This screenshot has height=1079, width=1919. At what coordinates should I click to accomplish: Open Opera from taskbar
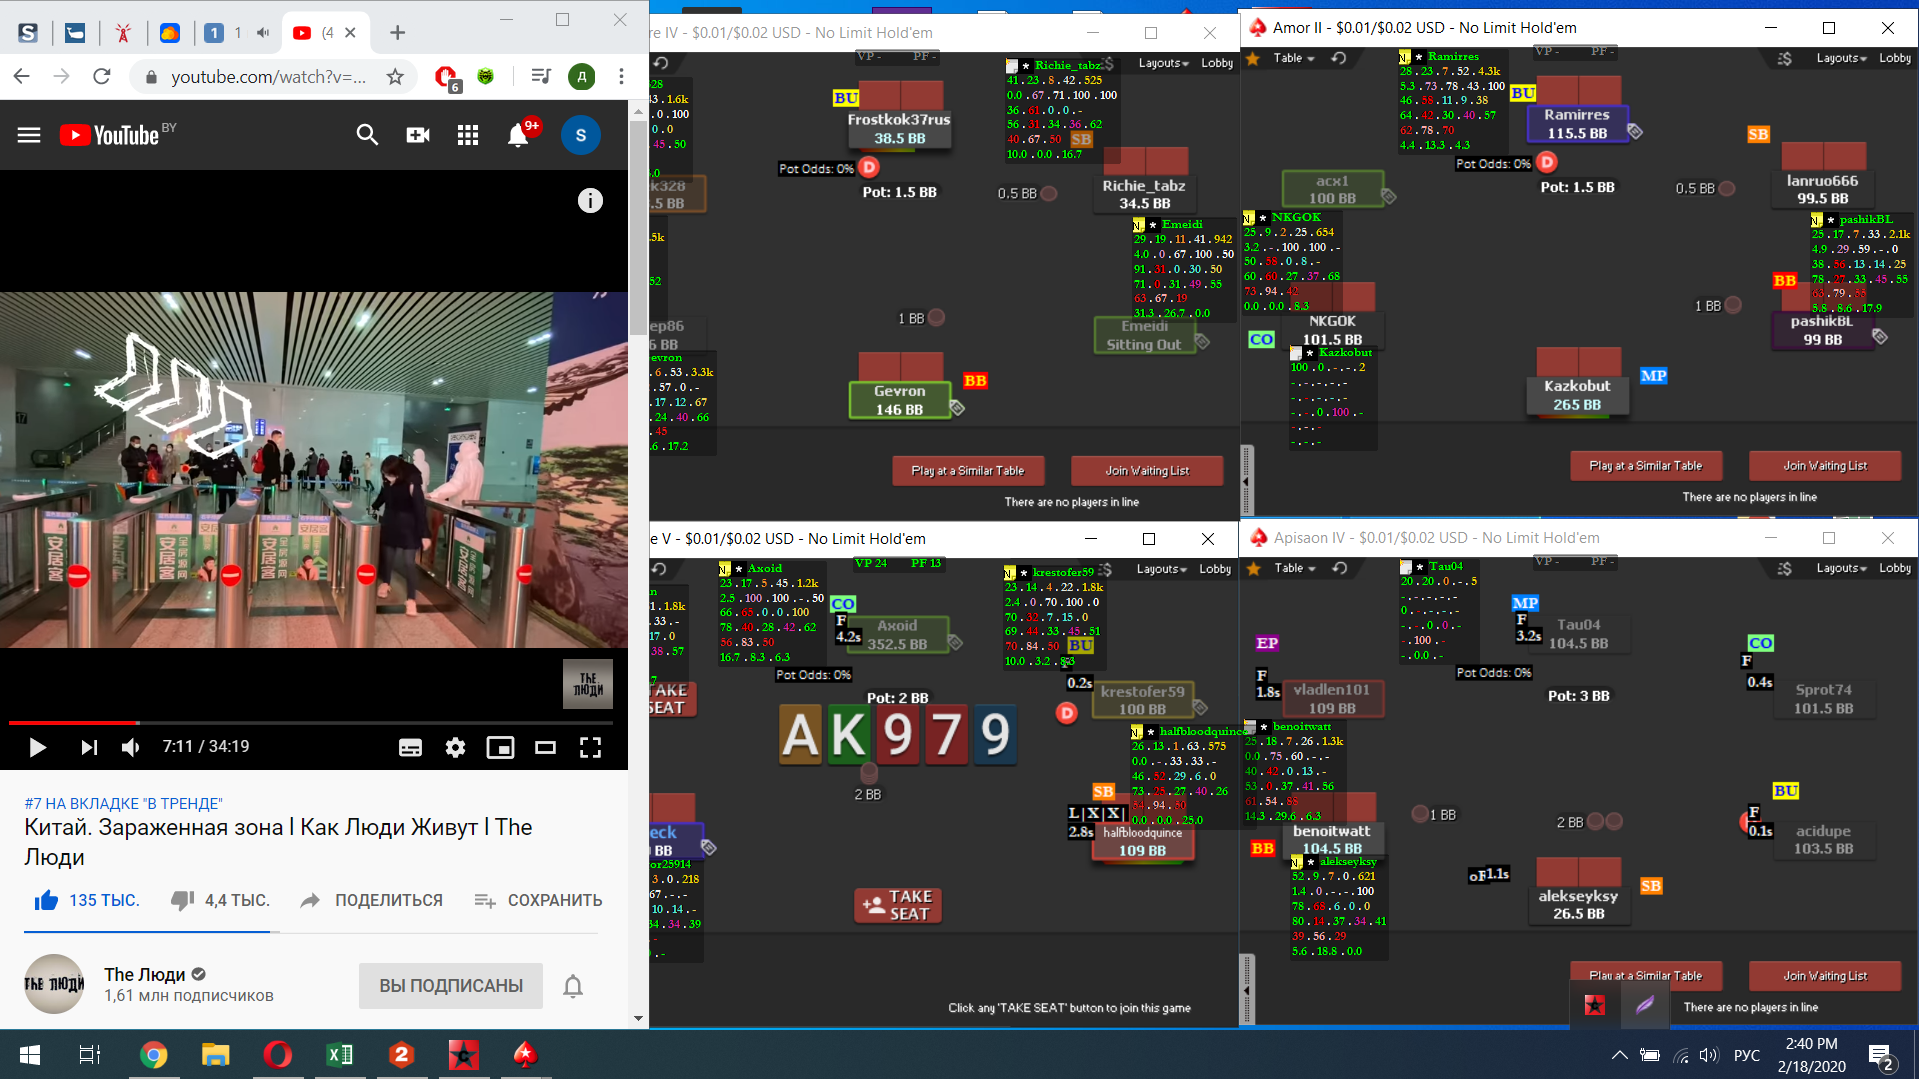pos(277,1055)
